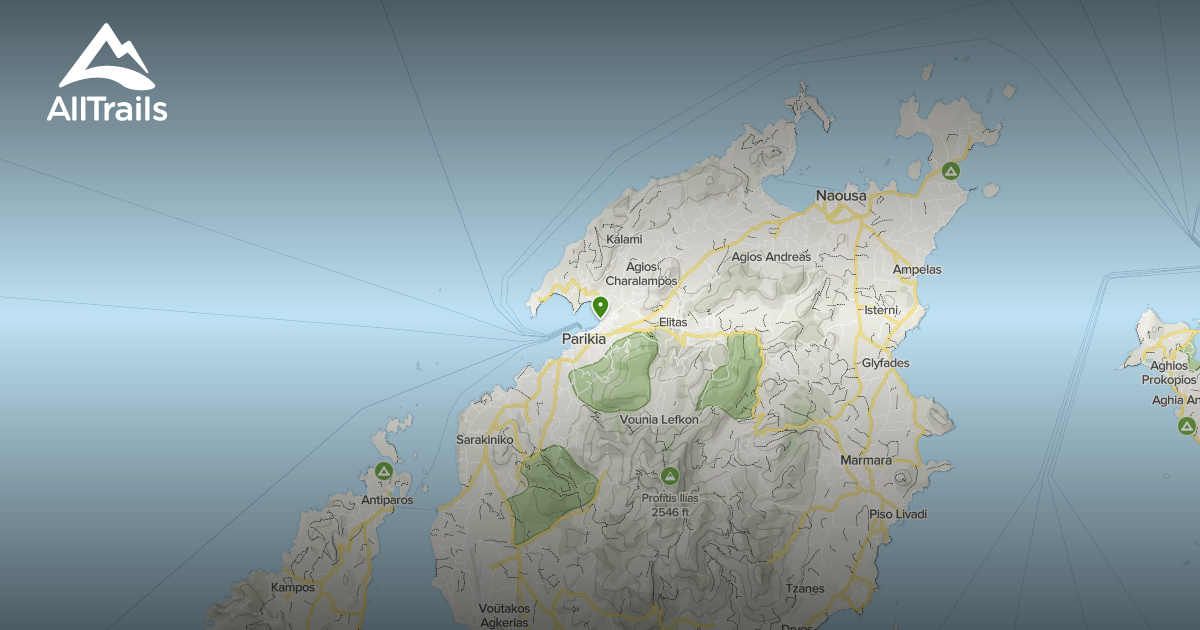
Task: Select the green location pin above Parikia
Action: (x=600, y=306)
